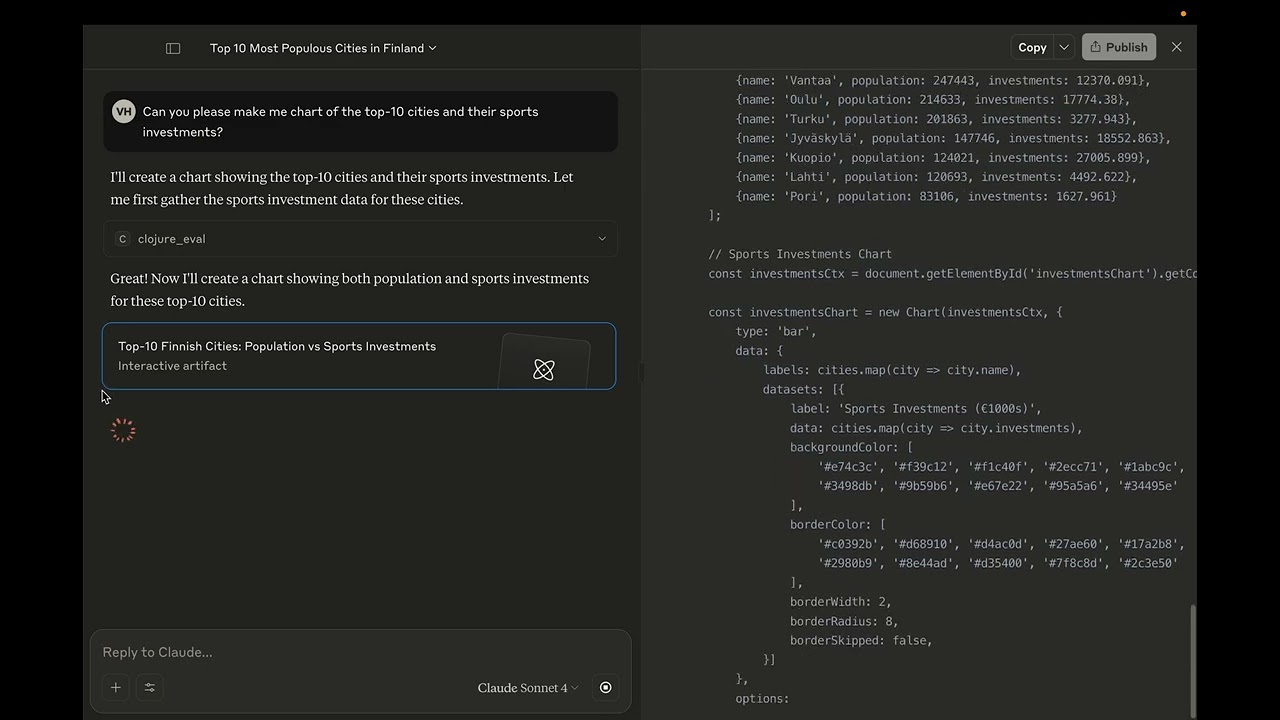Click the '// Sports Investments Chart' comment
Viewport: 1280px width, 720px height.
[x=800, y=254]
